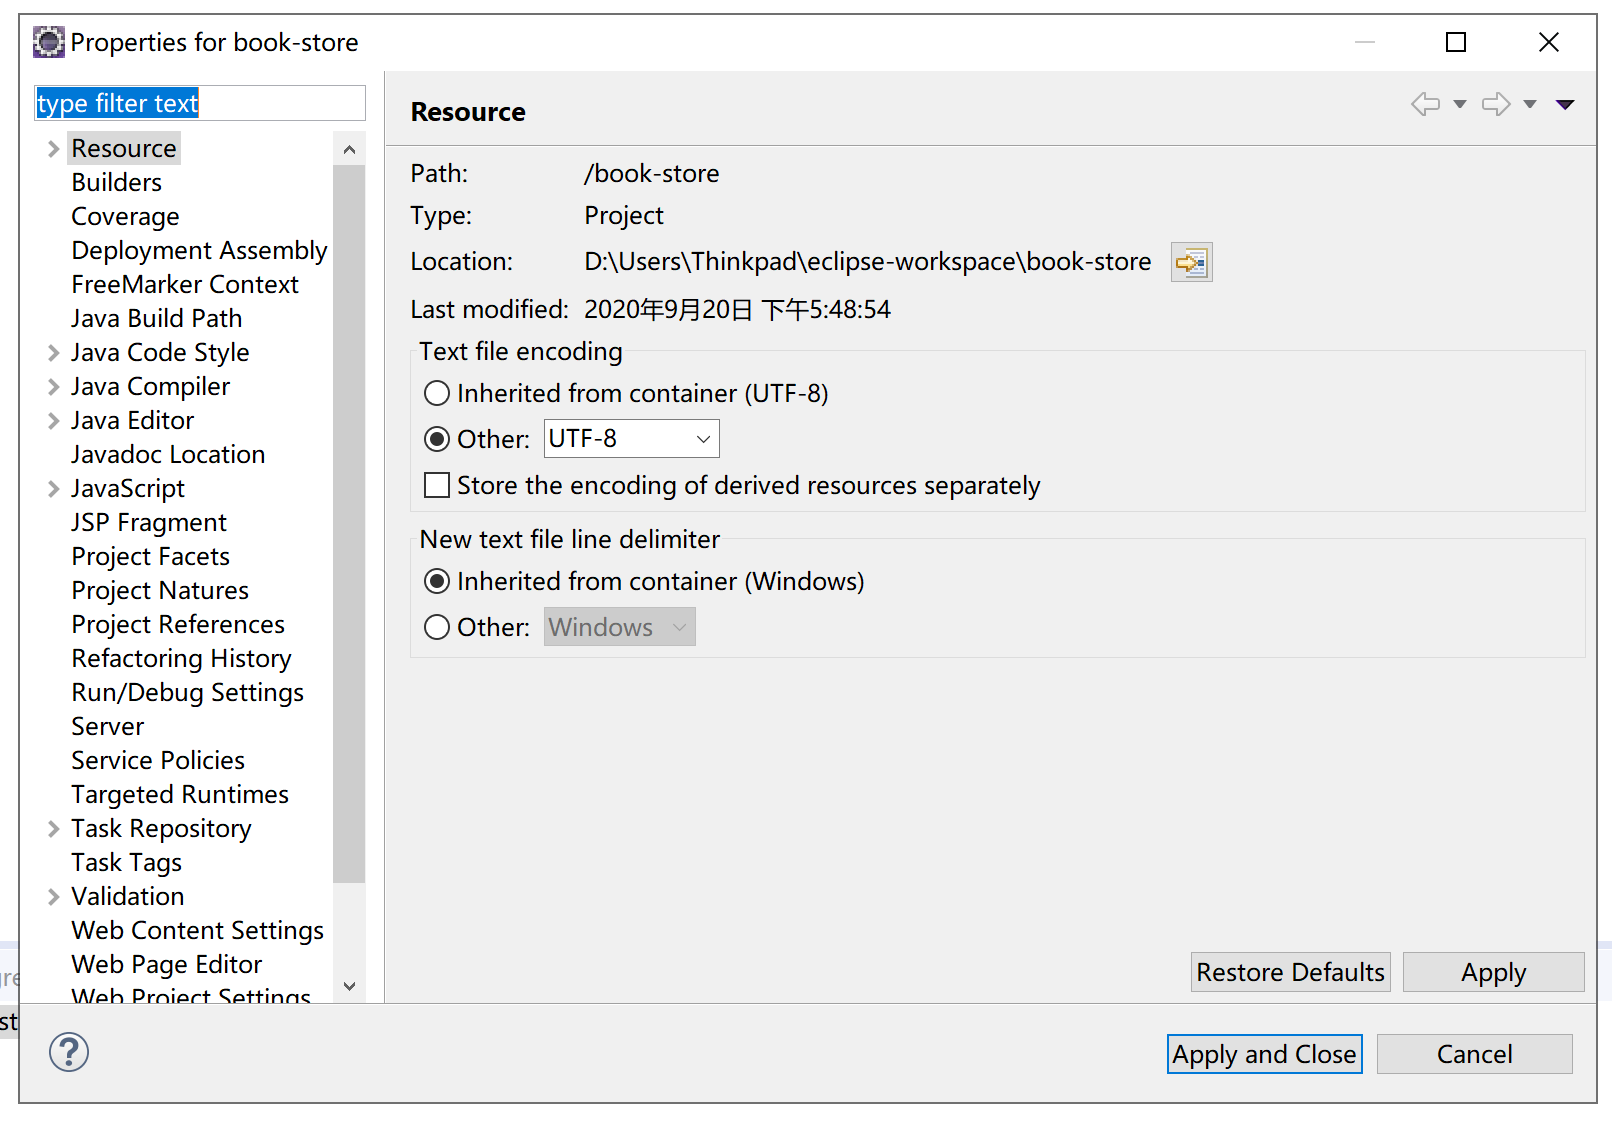Open Web Content Settings page

[198, 930]
